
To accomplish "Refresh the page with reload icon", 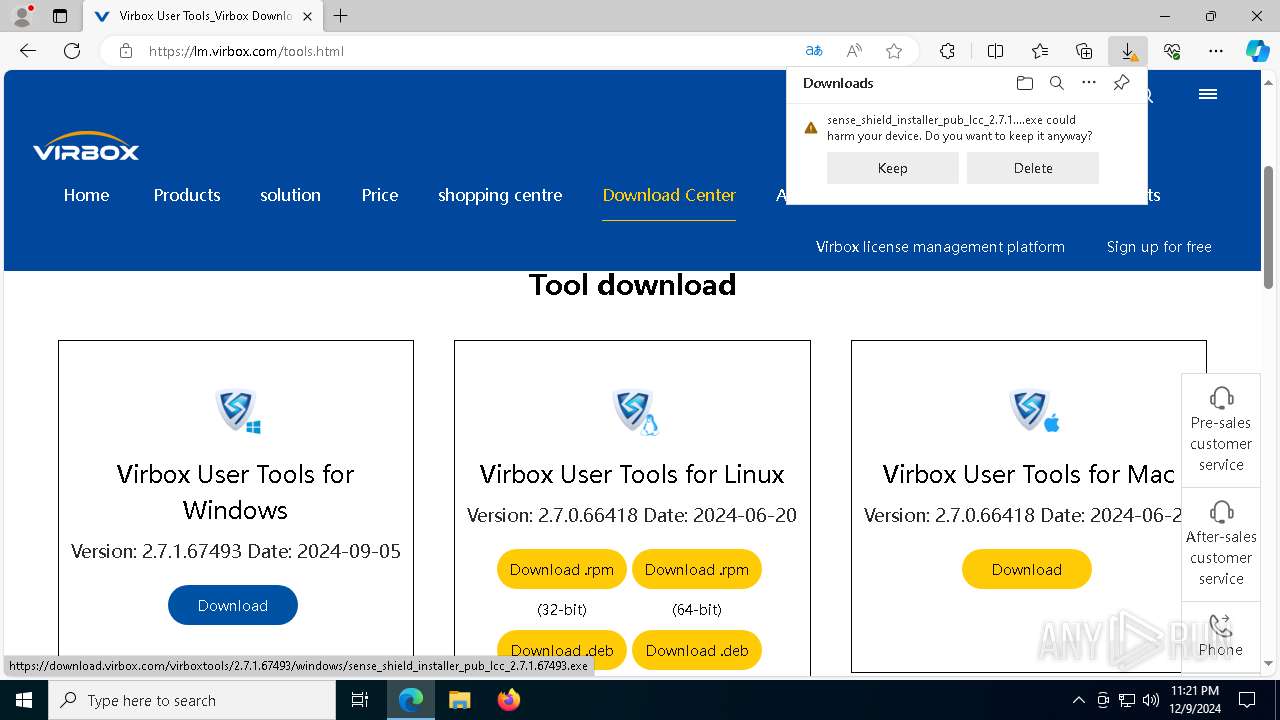I will (72, 51).
